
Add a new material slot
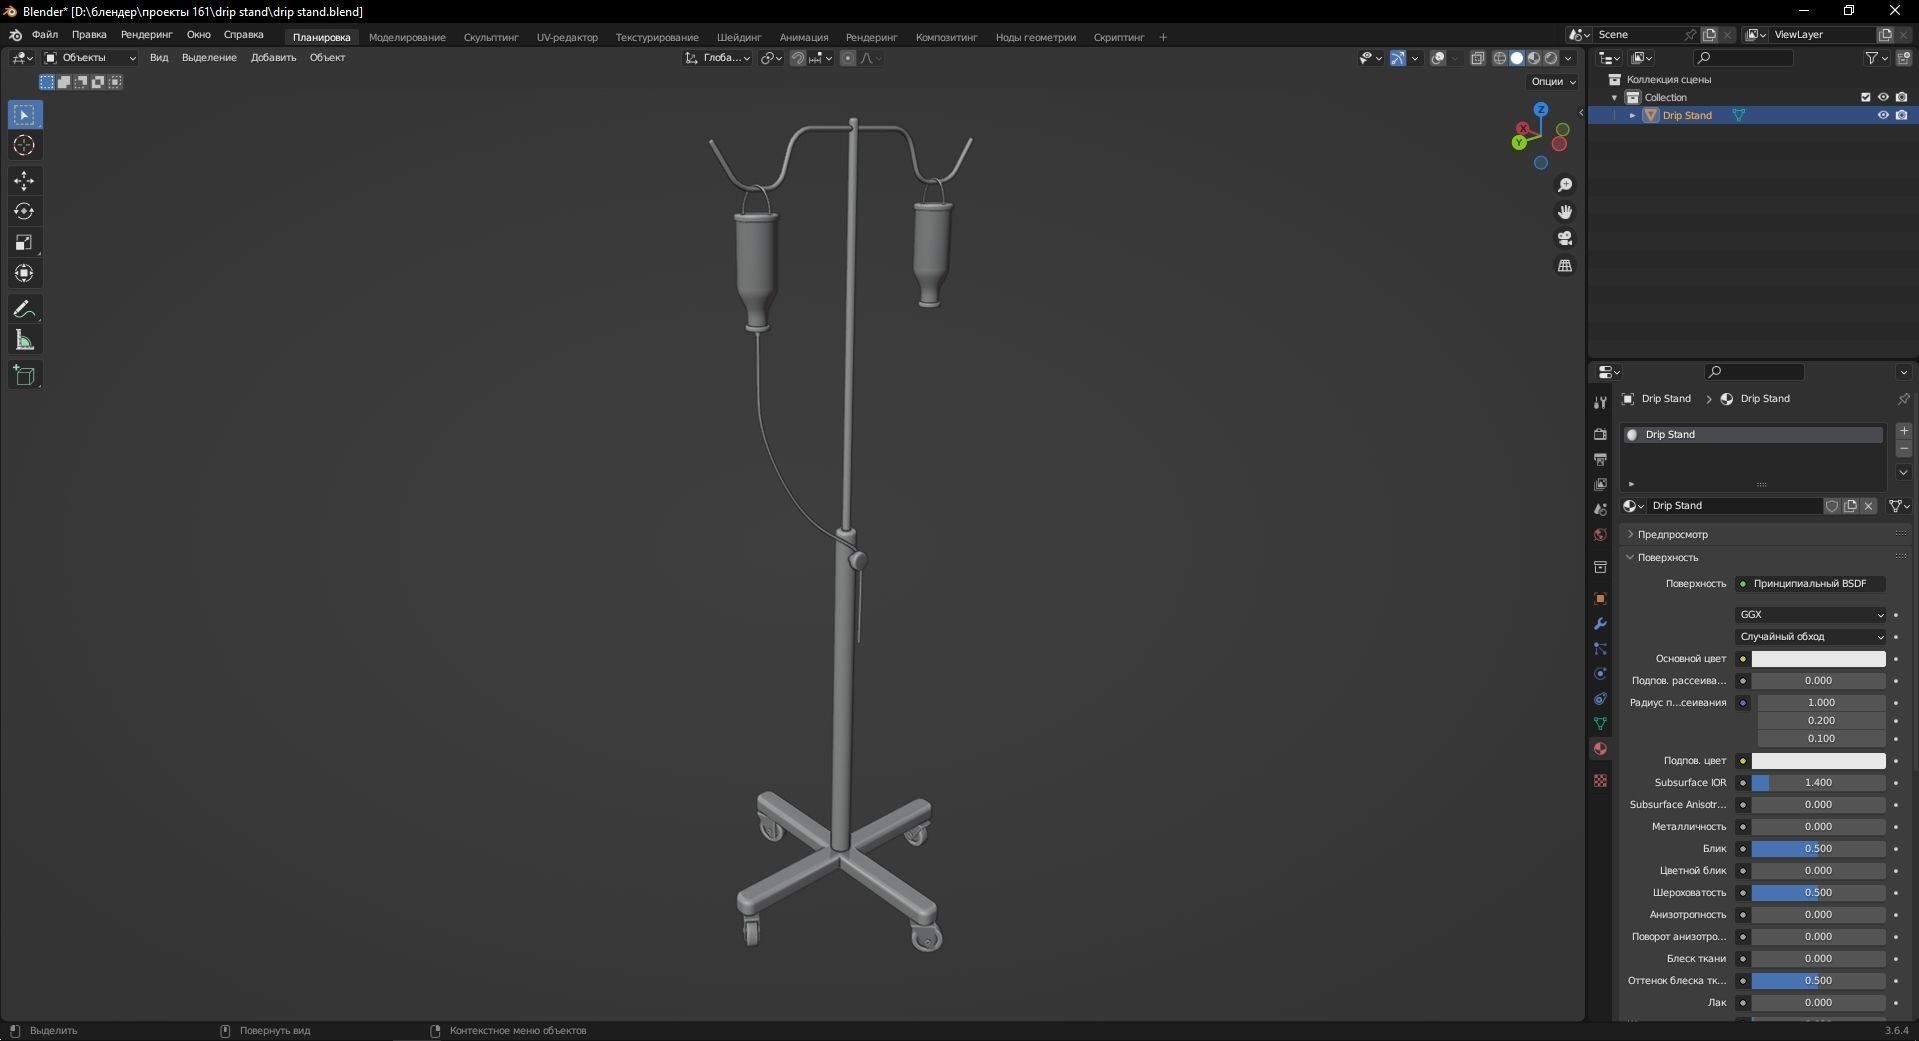[x=1903, y=431]
